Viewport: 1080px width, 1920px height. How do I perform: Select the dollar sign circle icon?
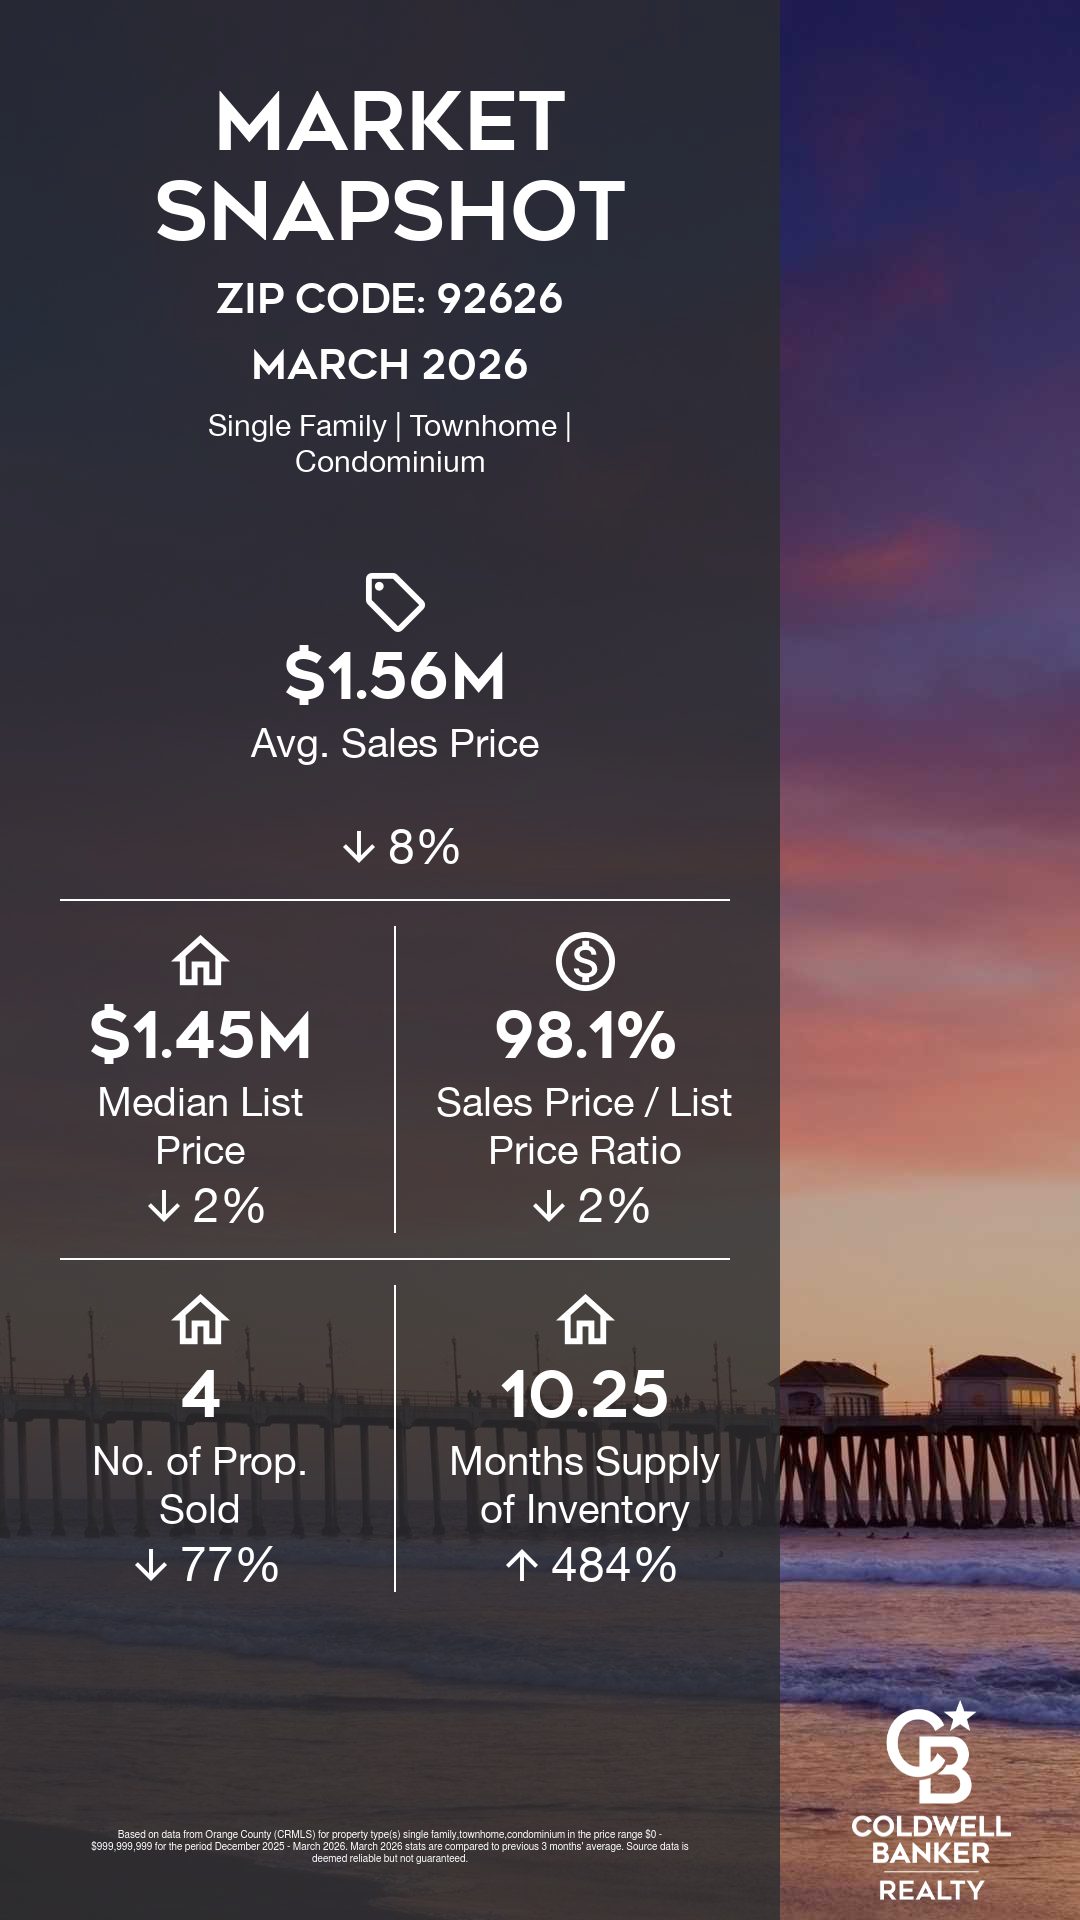point(585,961)
